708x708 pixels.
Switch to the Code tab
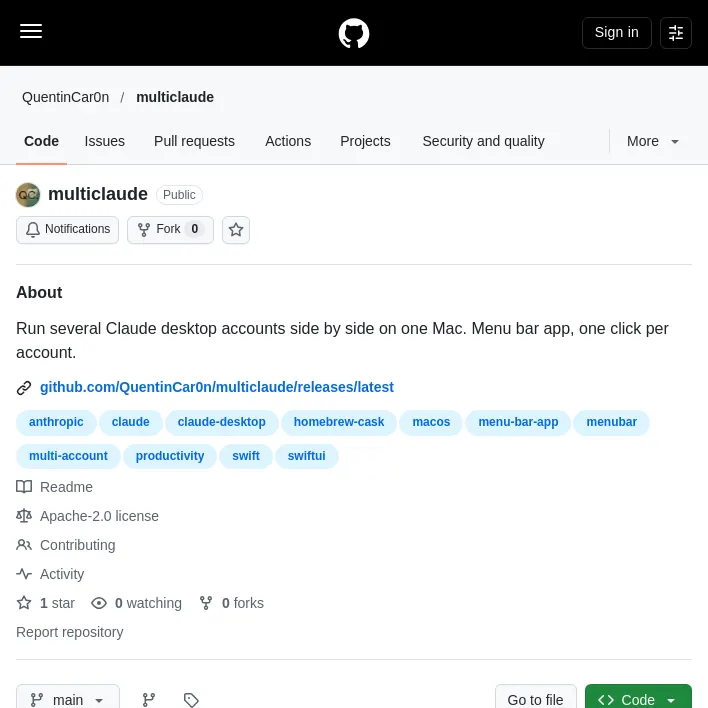coord(41,141)
